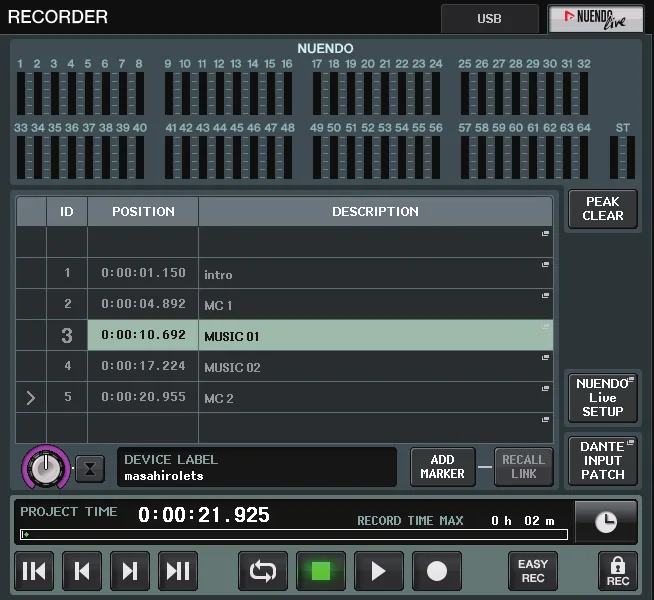
Task: Open popup icon in the intro row
Action: click(x=545, y=265)
